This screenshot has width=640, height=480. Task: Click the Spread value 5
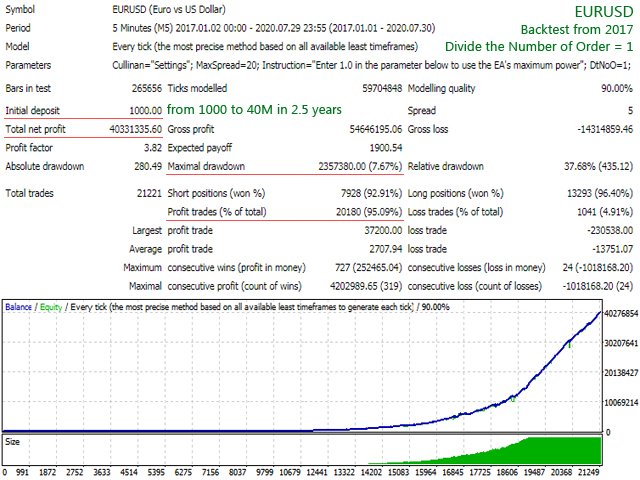tap(630, 111)
